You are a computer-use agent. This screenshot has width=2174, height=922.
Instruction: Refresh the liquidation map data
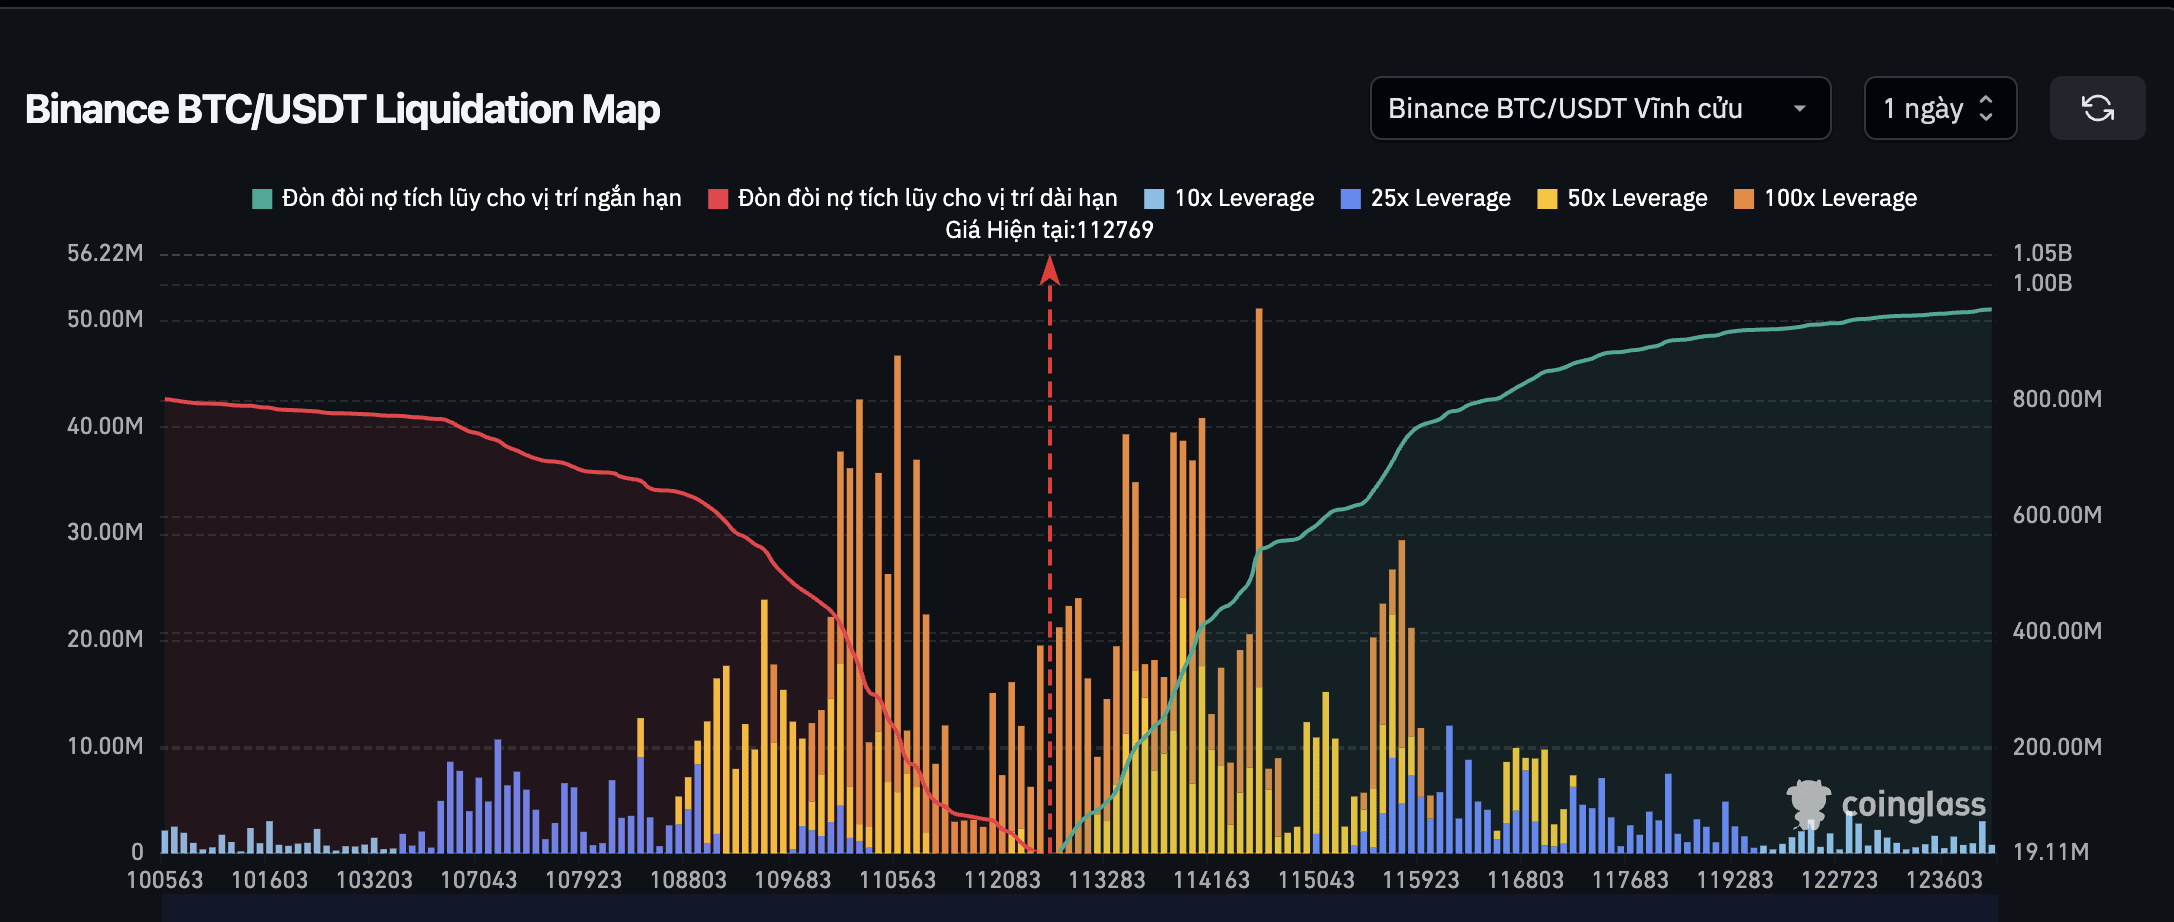(2097, 108)
